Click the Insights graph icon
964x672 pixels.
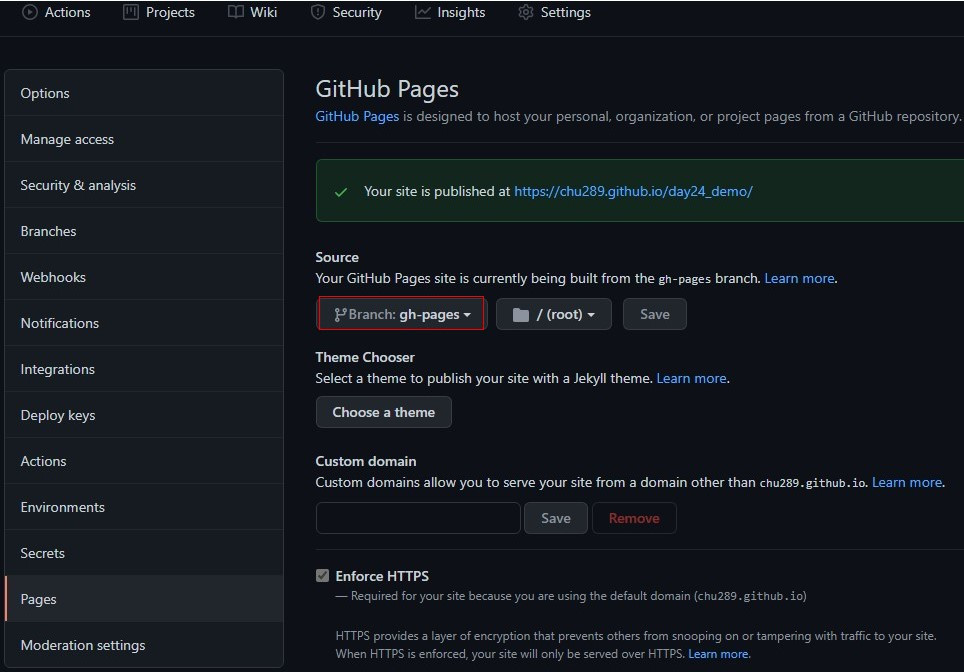click(x=422, y=12)
